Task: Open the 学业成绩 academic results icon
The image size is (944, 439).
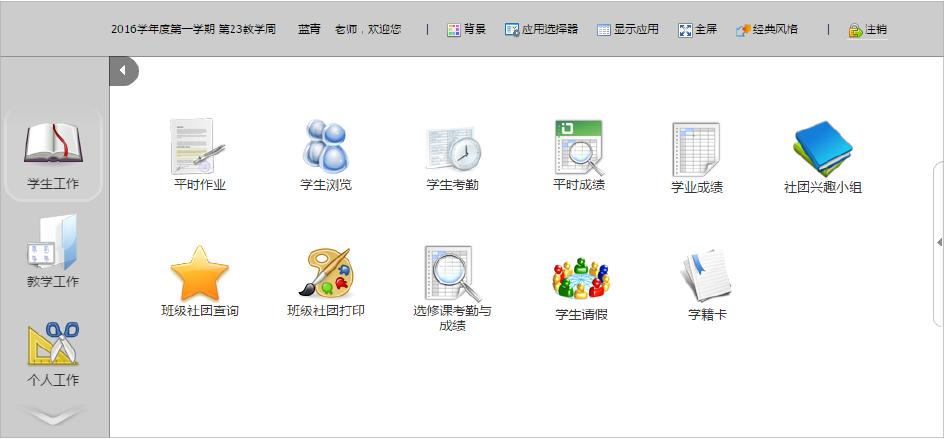Action: tap(697, 150)
